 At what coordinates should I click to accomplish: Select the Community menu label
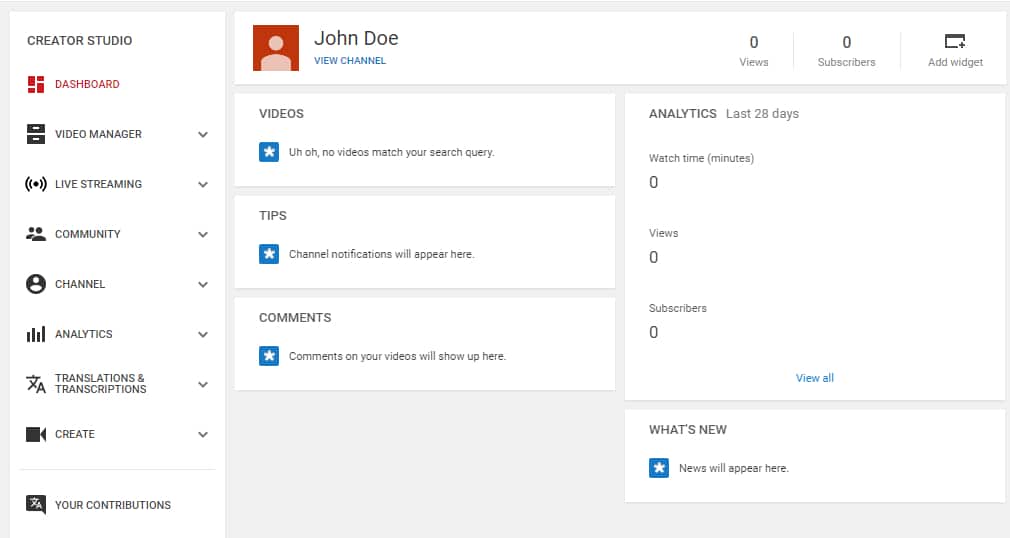88,234
